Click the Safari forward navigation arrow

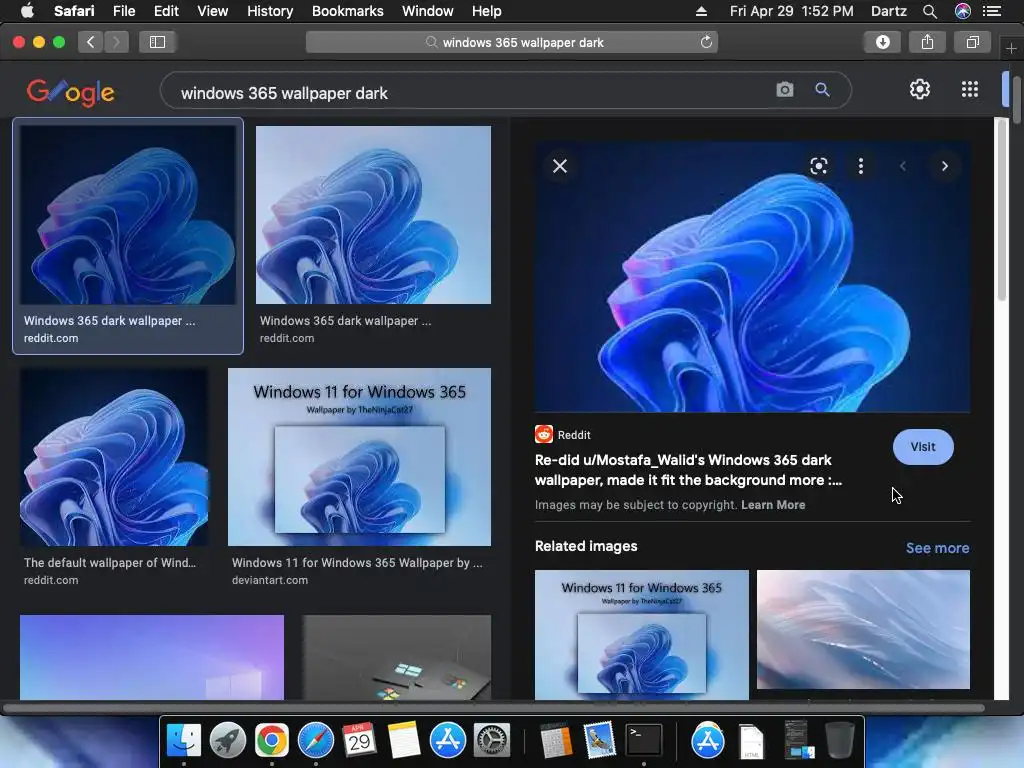116,42
